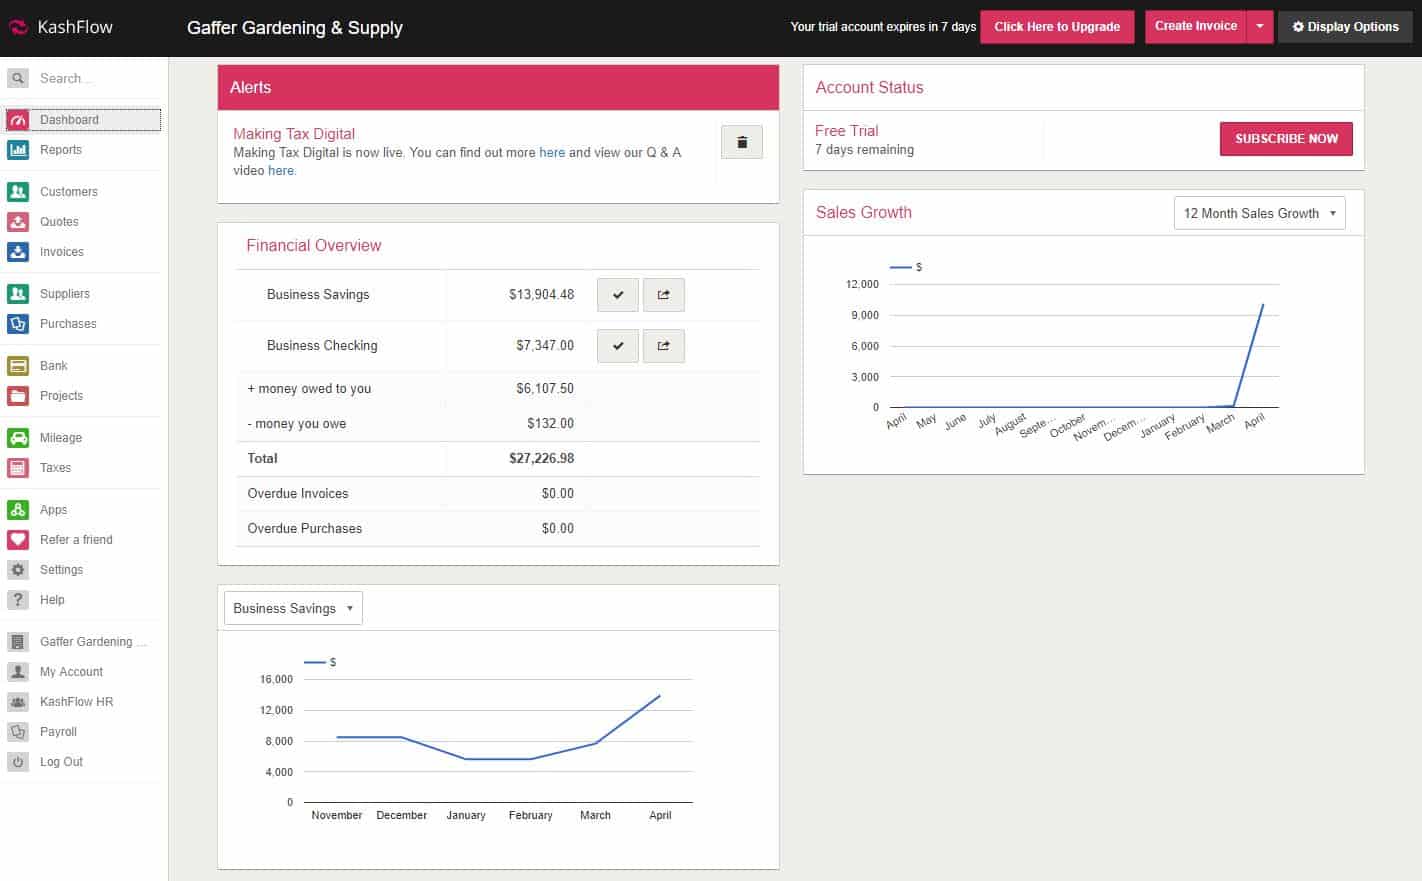Image resolution: width=1422 pixels, height=881 pixels.
Task: Click the Gaffer Gardening company building icon
Action: click(18, 642)
